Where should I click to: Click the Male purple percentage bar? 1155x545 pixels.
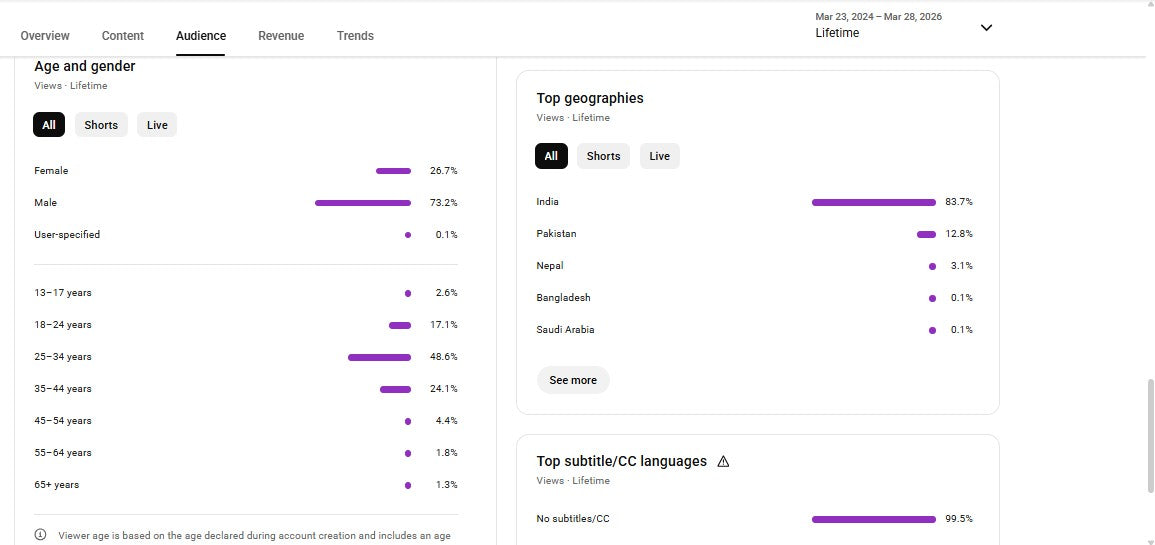coord(362,203)
